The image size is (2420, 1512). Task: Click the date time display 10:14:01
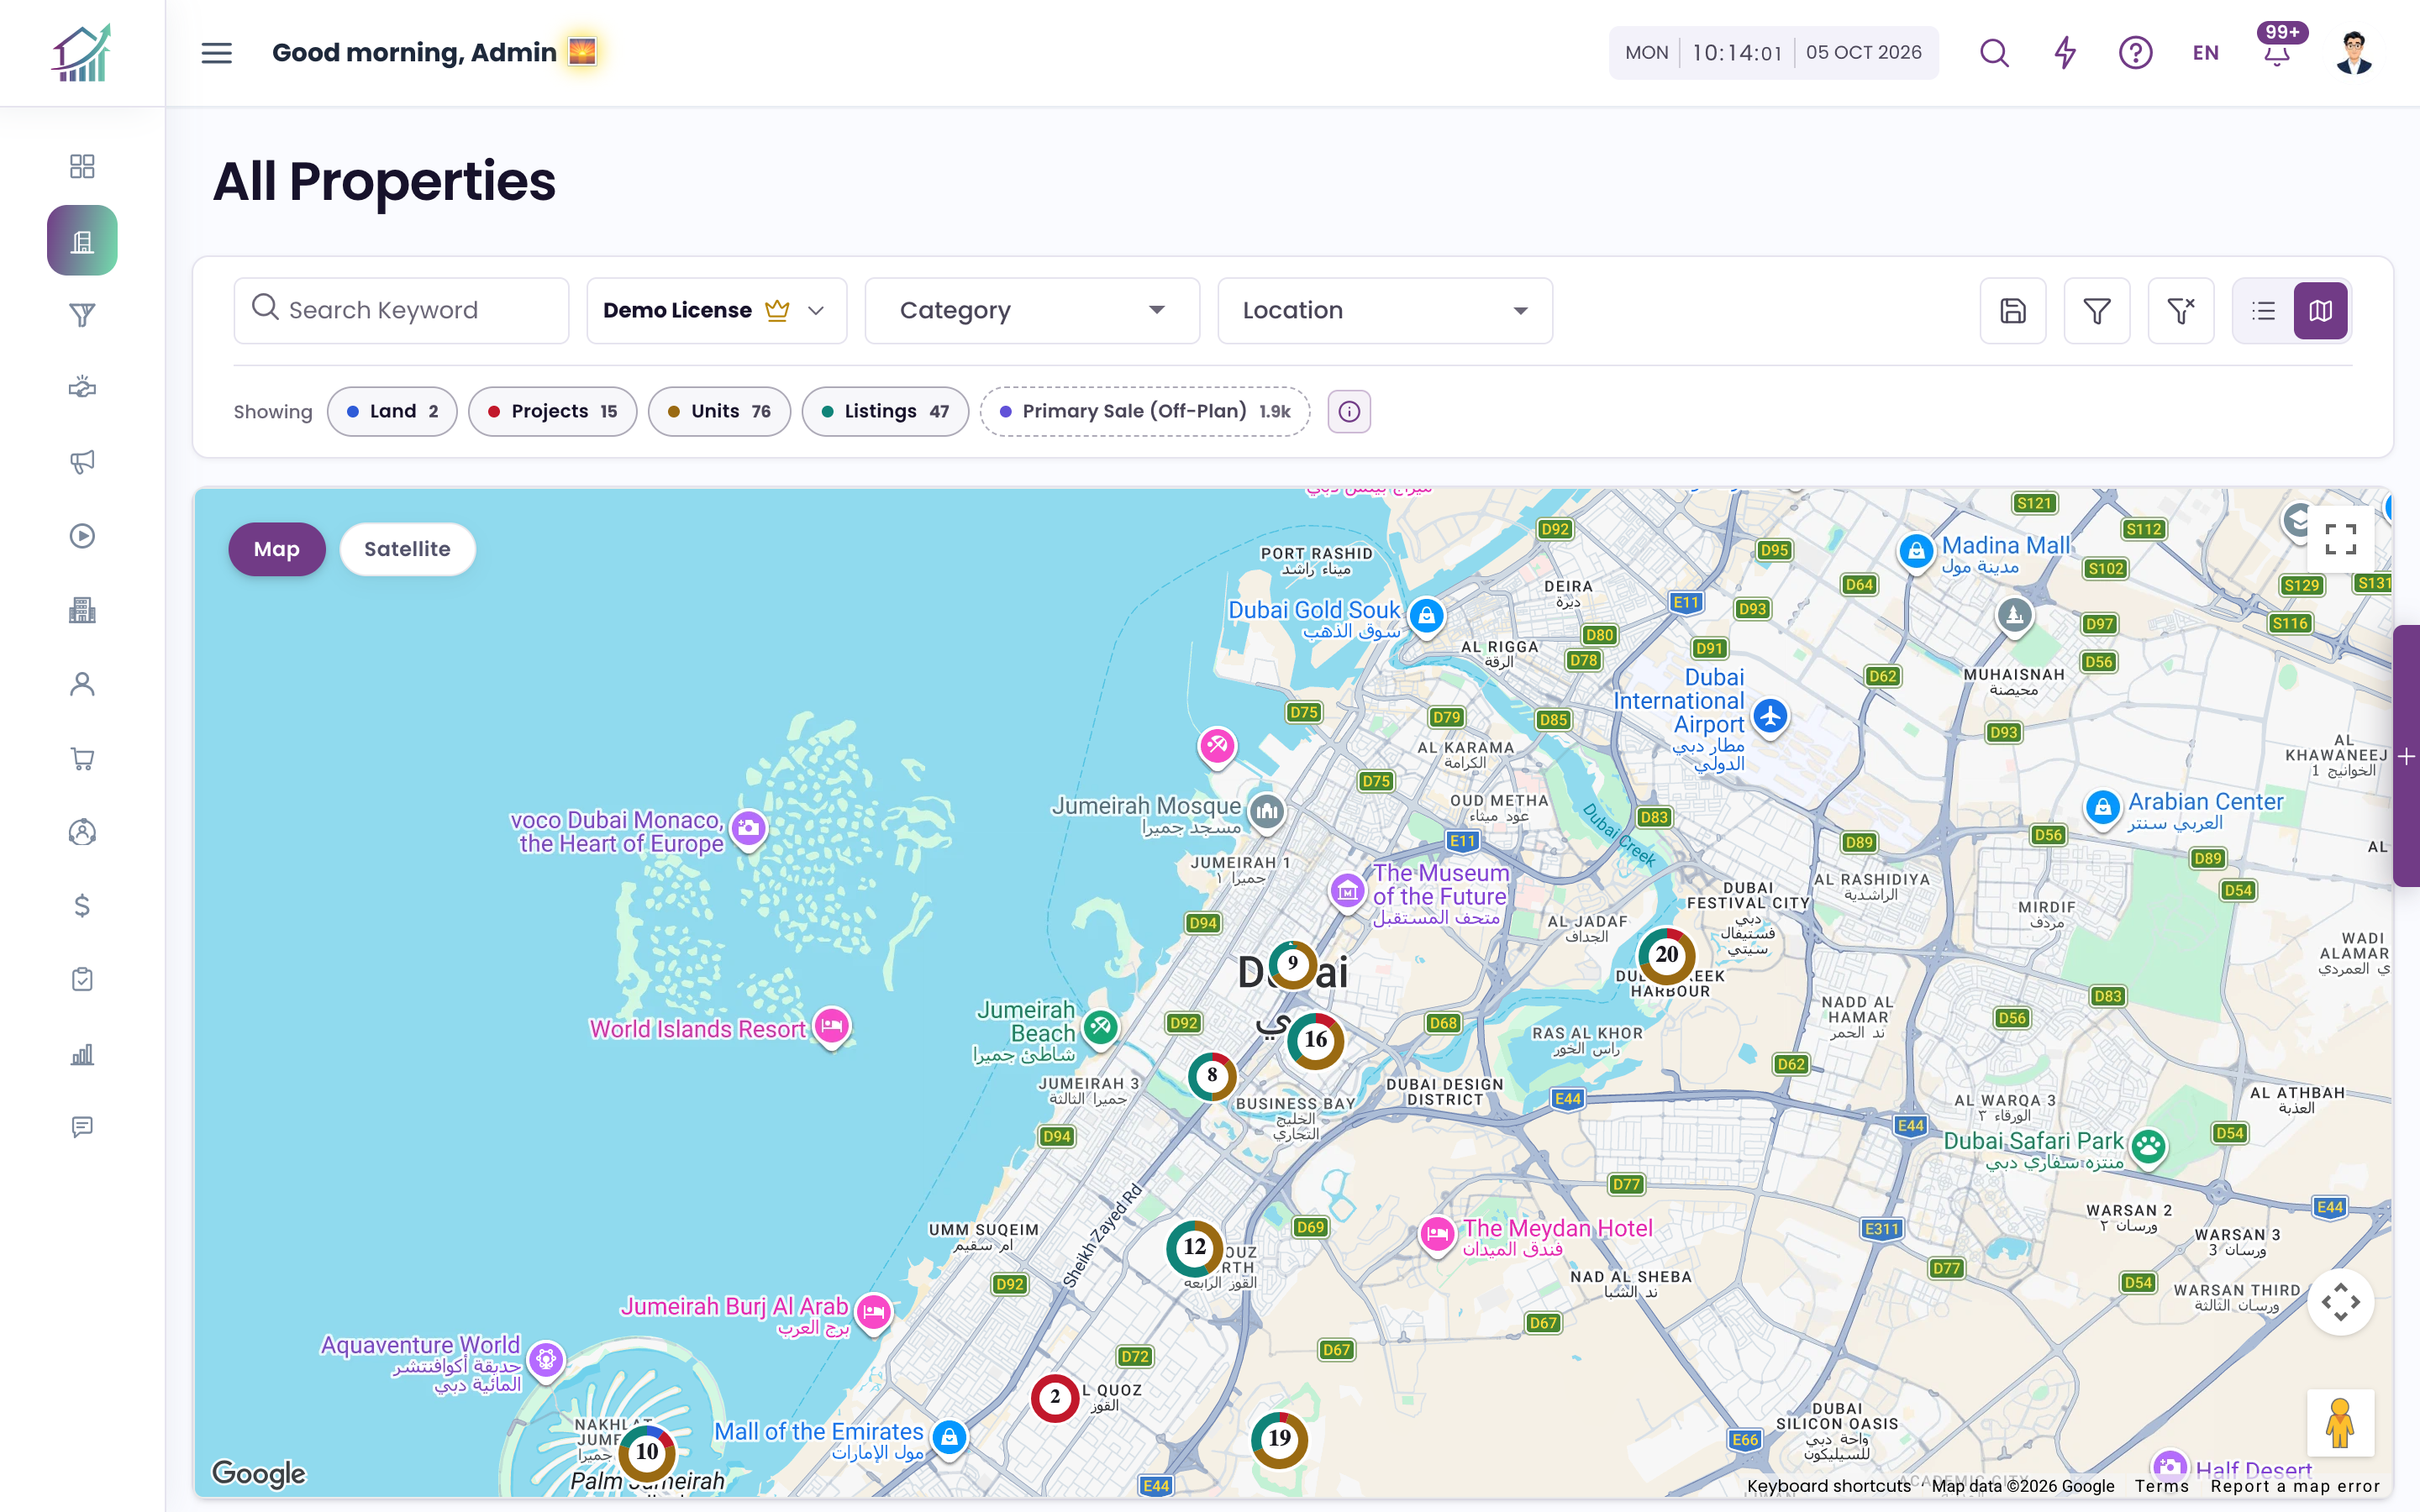point(1773,53)
